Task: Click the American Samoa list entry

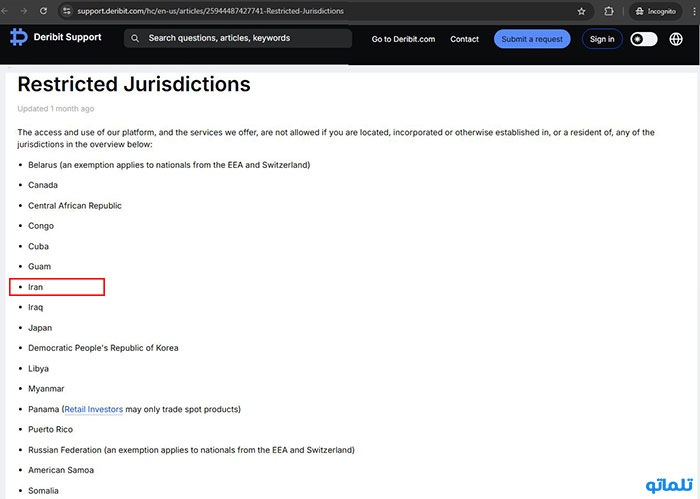Action: click(61, 470)
